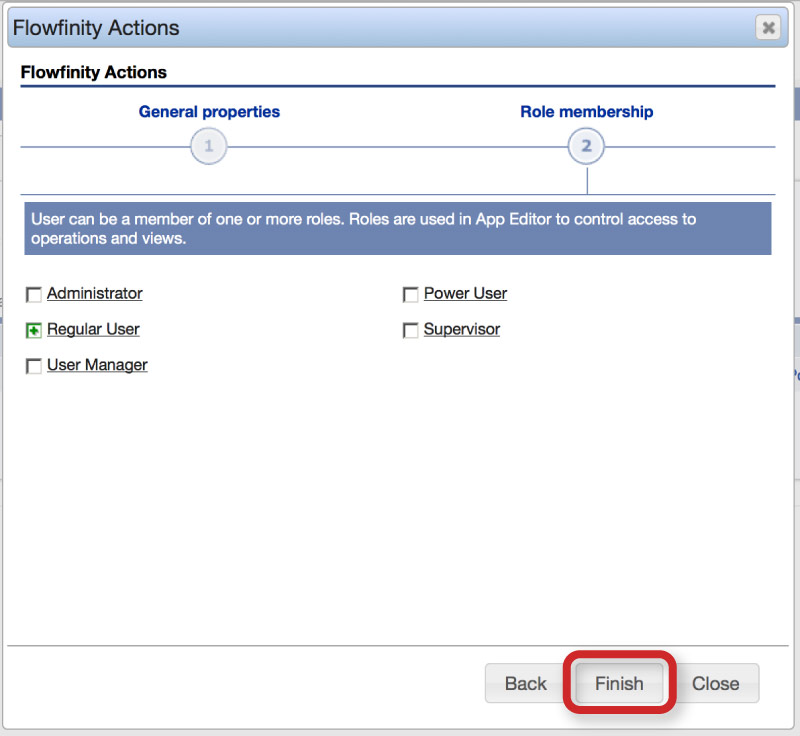The width and height of the screenshot is (800, 736).
Task: Click the Power User role label
Action: coord(465,293)
